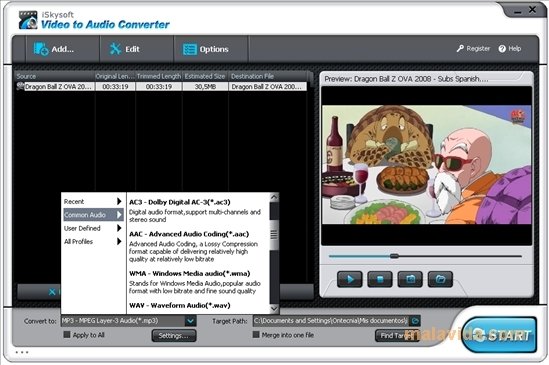Screen dimensions: 549x365
Task: Click the Recent submenu arrow
Action: [119, 201]
